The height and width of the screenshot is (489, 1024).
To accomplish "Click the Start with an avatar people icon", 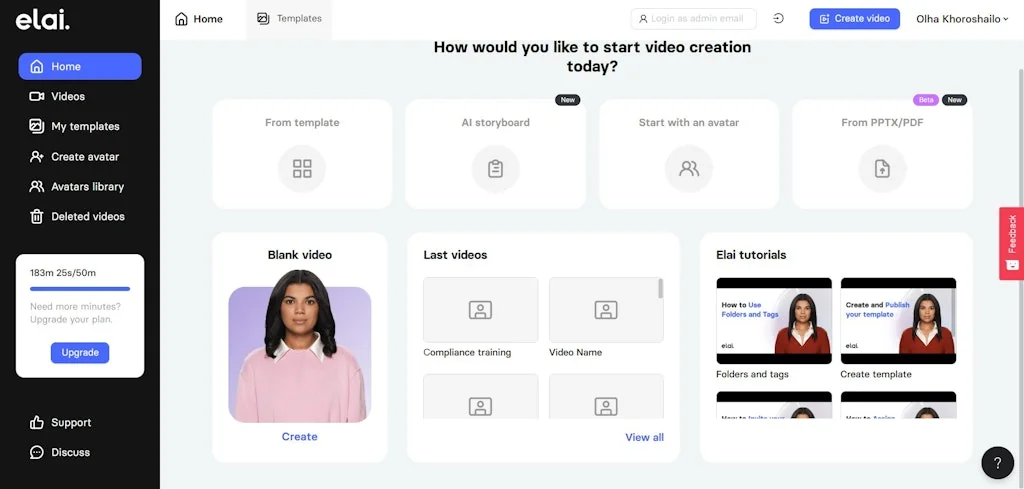I will 688,168.
